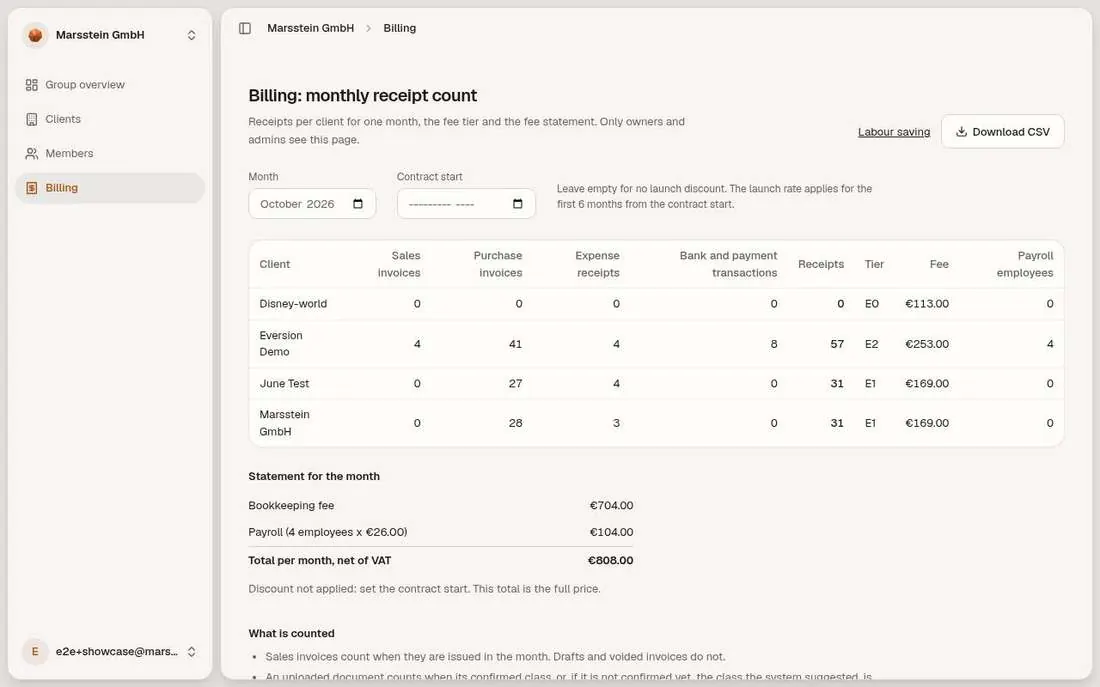Toggle the sidebar panel icon
This screenshot has height=687, width=1100.
click(245, 28)
